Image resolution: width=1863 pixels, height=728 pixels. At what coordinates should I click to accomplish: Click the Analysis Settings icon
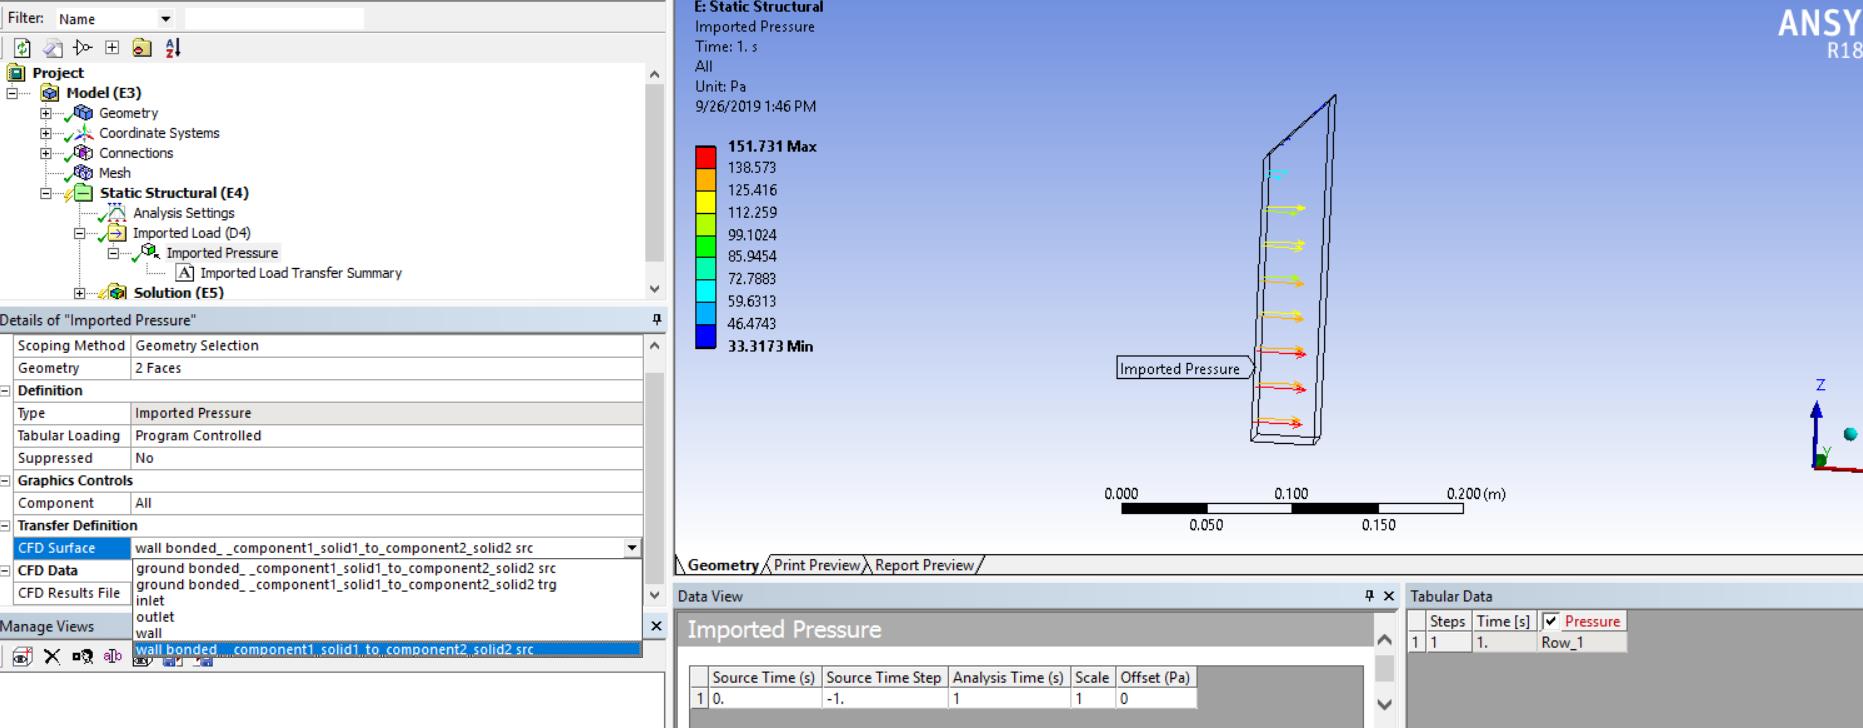117,213
